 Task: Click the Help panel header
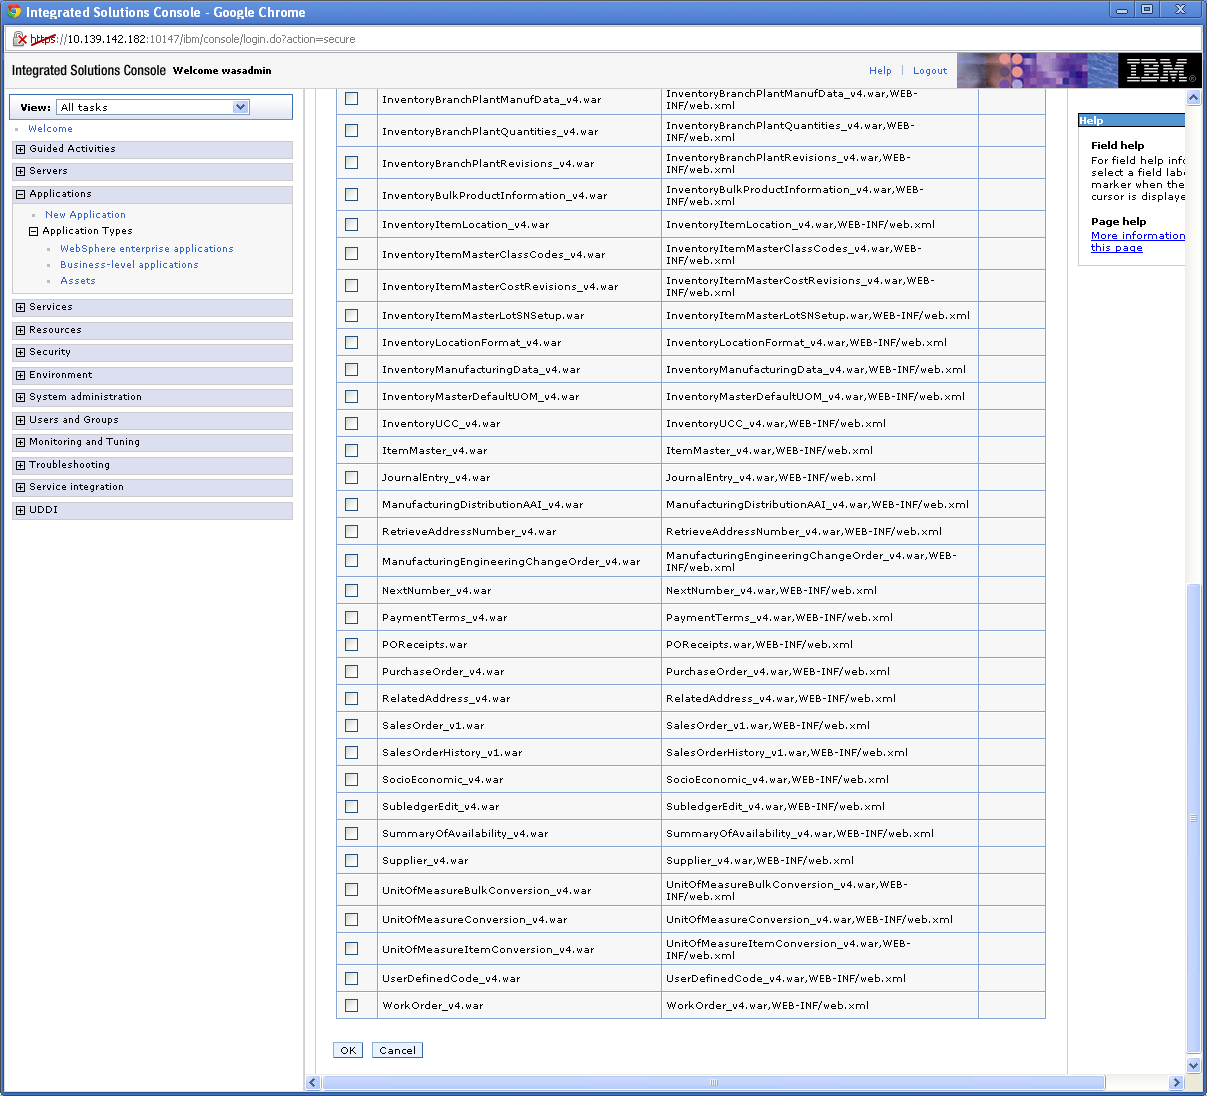[x=1131, y=120]
